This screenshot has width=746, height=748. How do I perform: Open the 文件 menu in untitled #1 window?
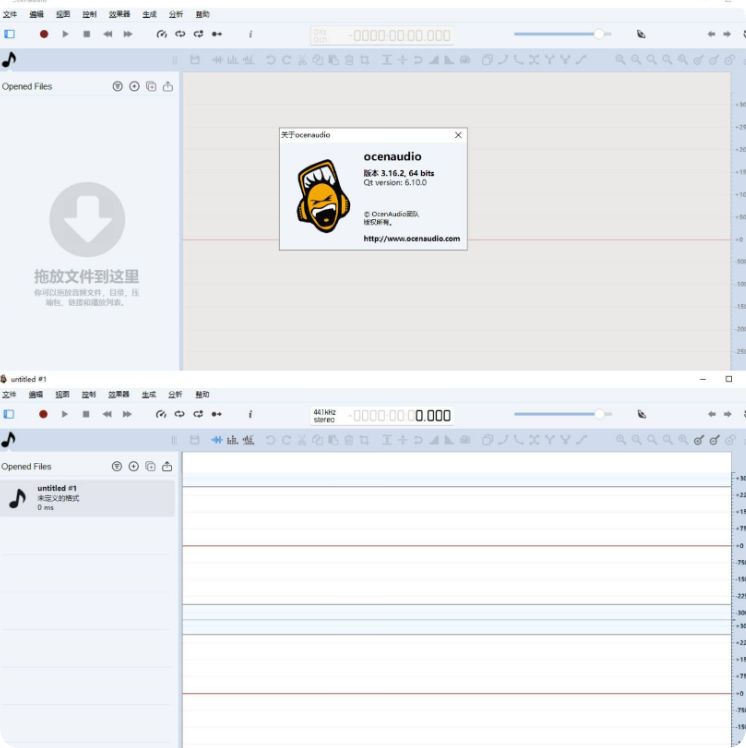click(10, 395)
